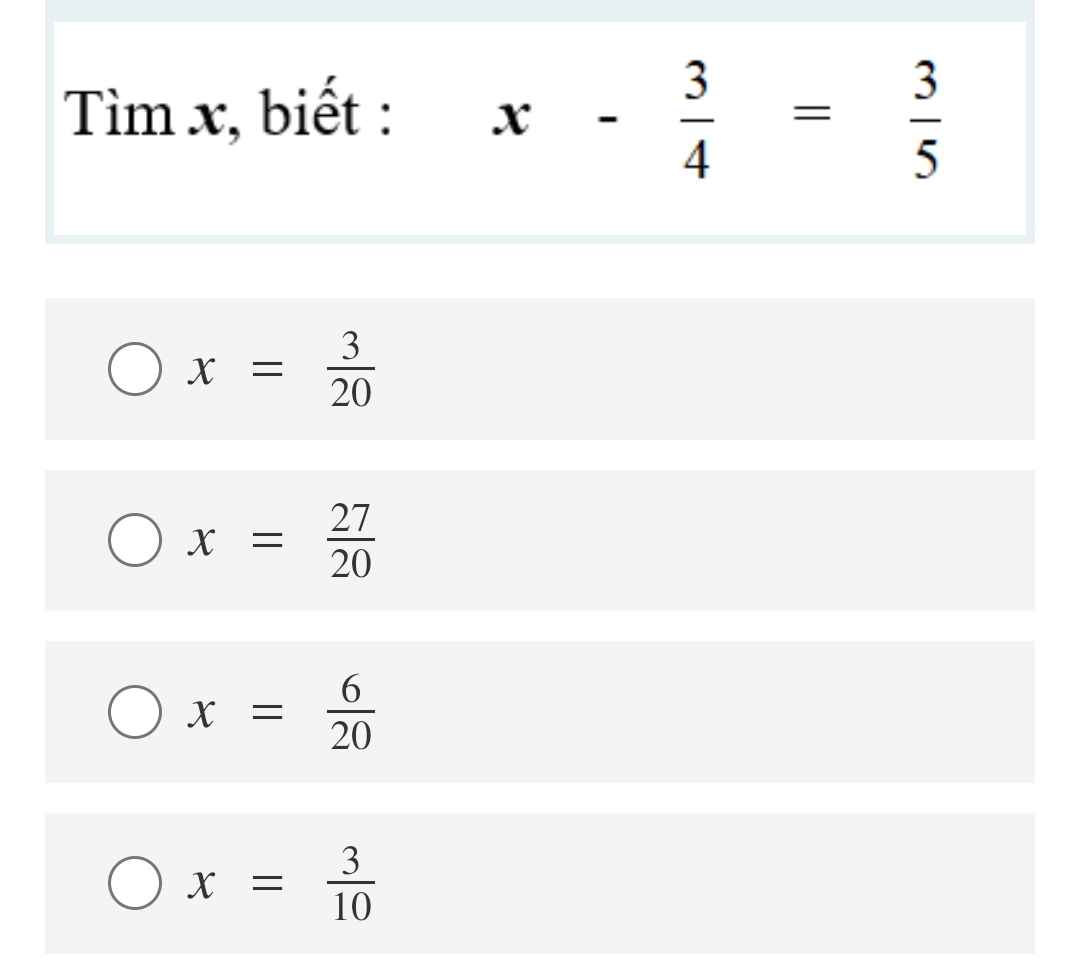The image size is (1080, 980).
Task: Choose the x = 27/20 radio option
Action: coord(134,541)
